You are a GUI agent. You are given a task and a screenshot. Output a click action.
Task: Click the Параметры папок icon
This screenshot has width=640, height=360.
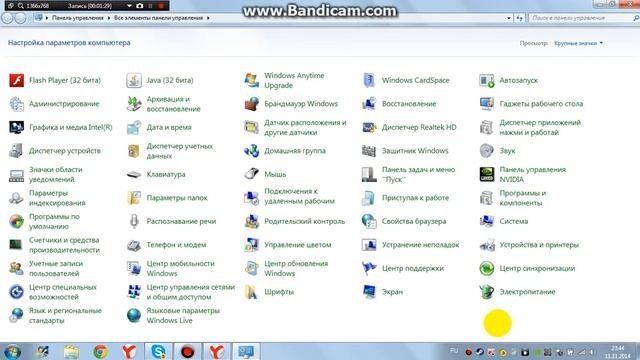pyautogui.click(x=134, y=198)
